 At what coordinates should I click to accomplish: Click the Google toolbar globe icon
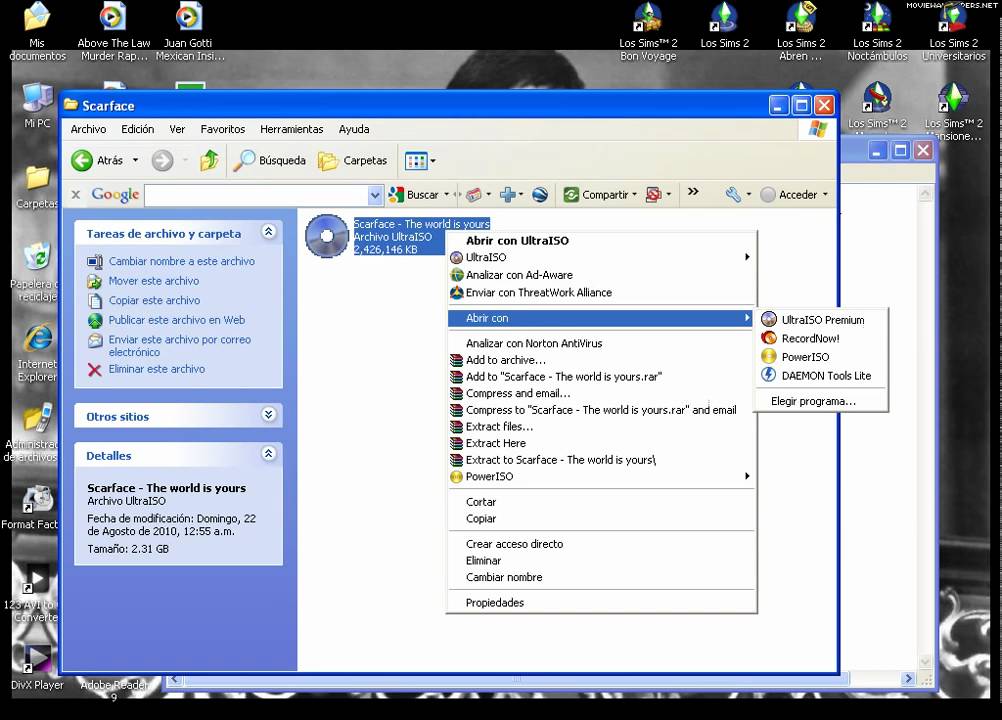540,194
